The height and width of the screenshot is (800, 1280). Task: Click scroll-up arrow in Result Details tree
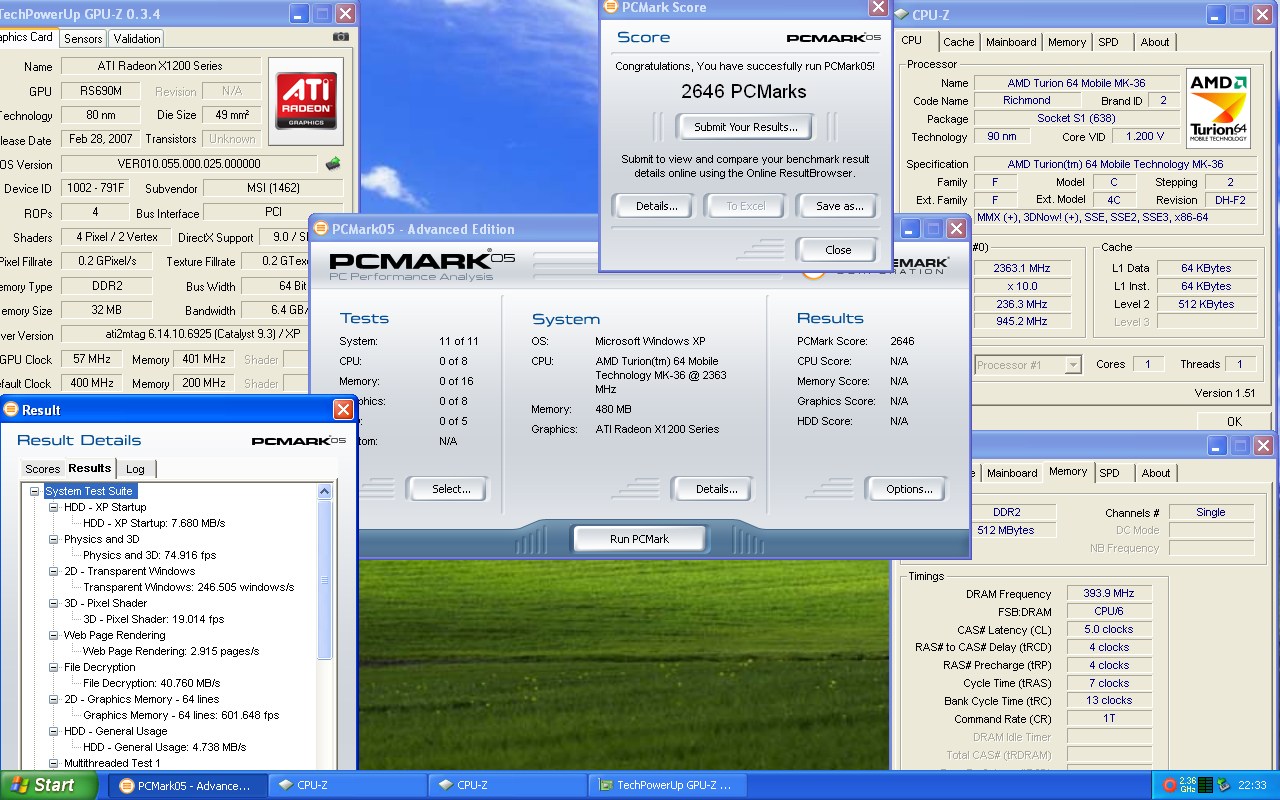[324, 491]
